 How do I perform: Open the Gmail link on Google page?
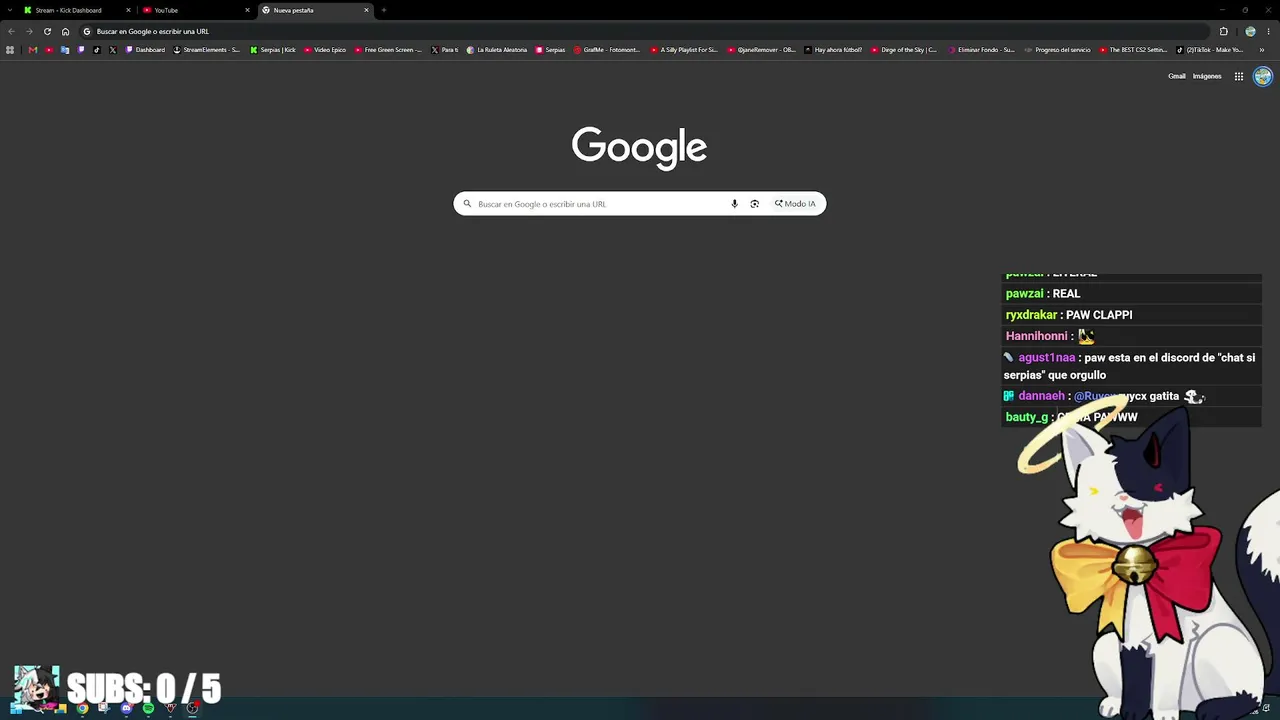[x=1177, y=76]
